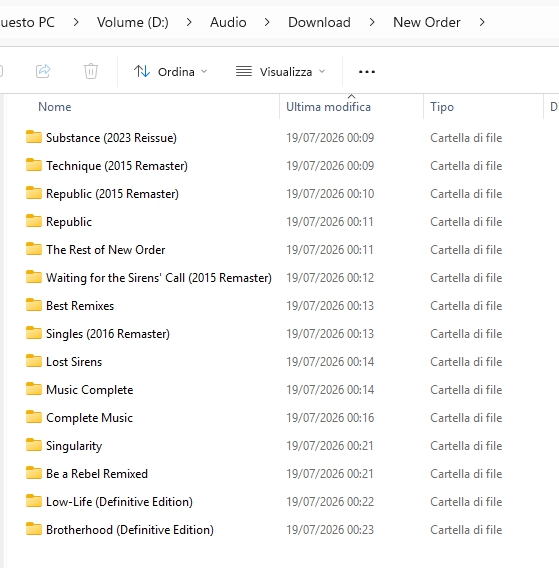The image size is (559, 568).
Task: Click "Cartella di file" in Singularity row
Action: (466, 446)
